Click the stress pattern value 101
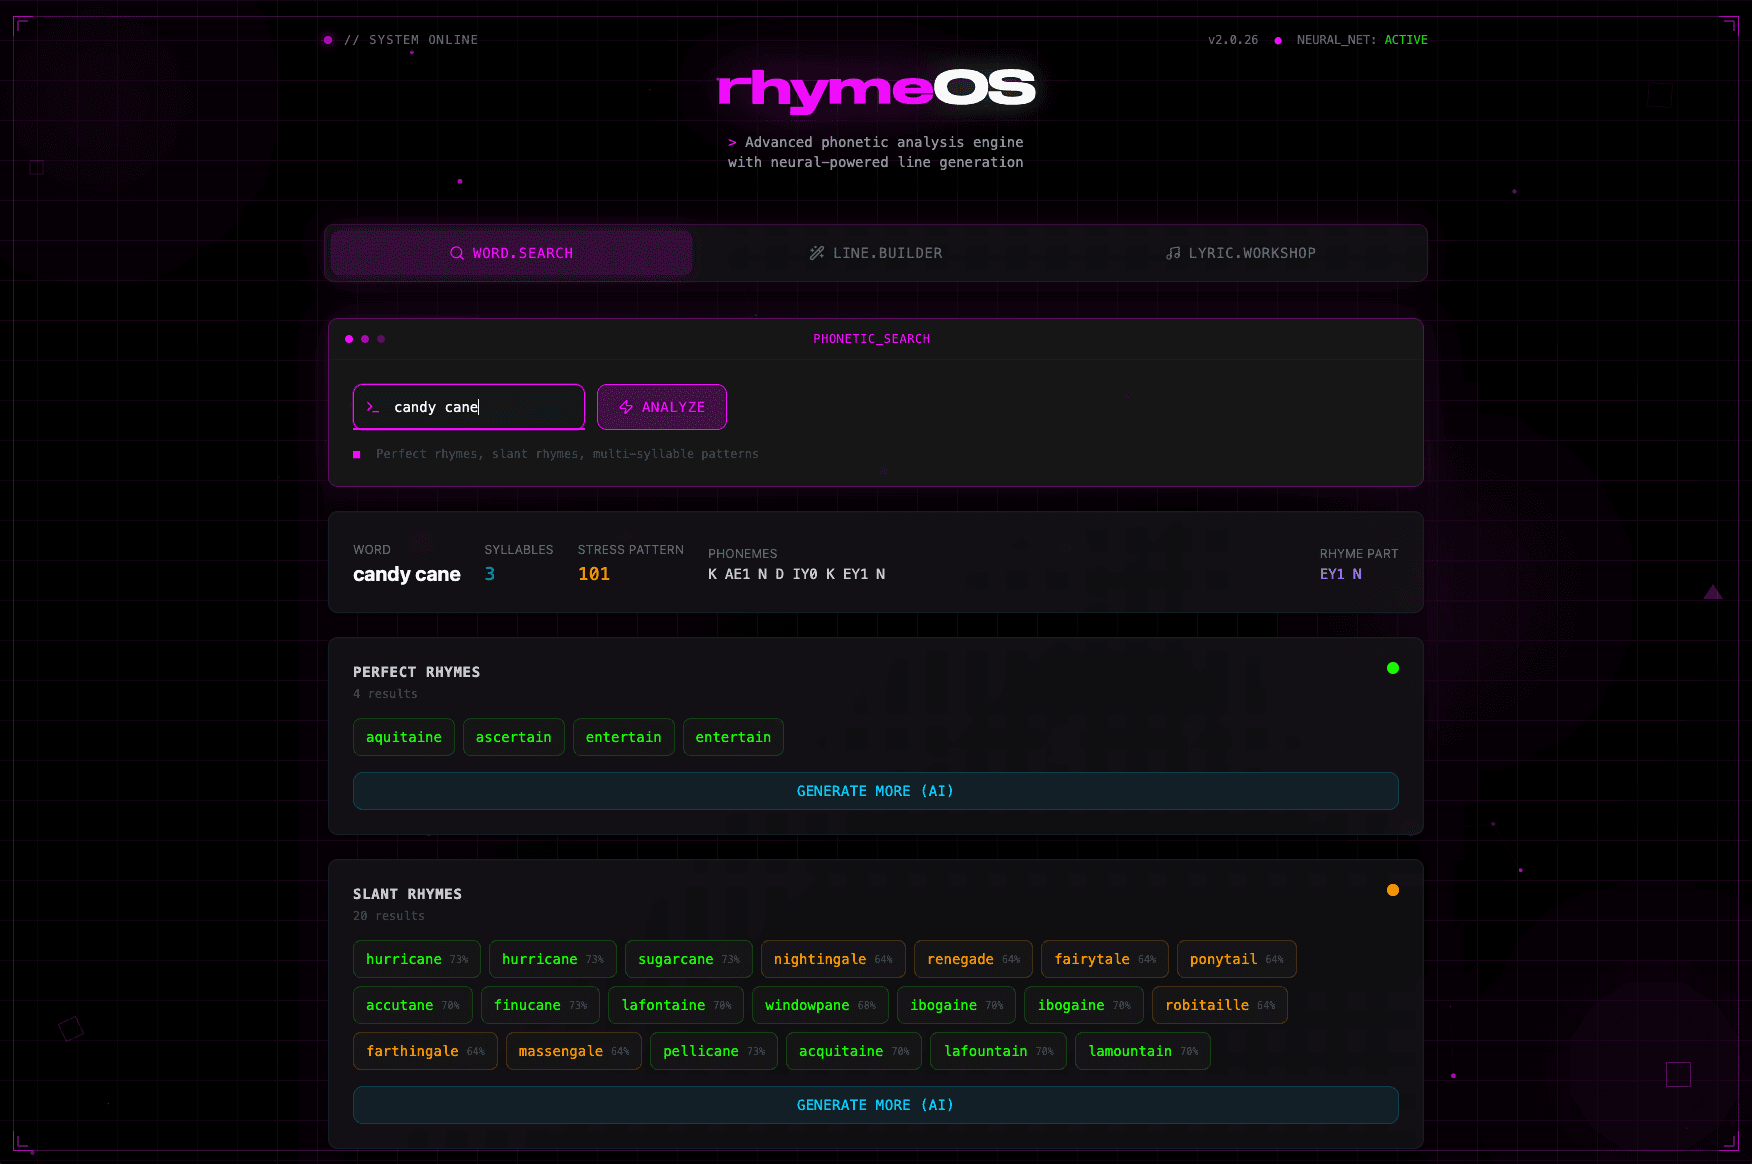1752x1164 pixels. (x=594, y=574)
